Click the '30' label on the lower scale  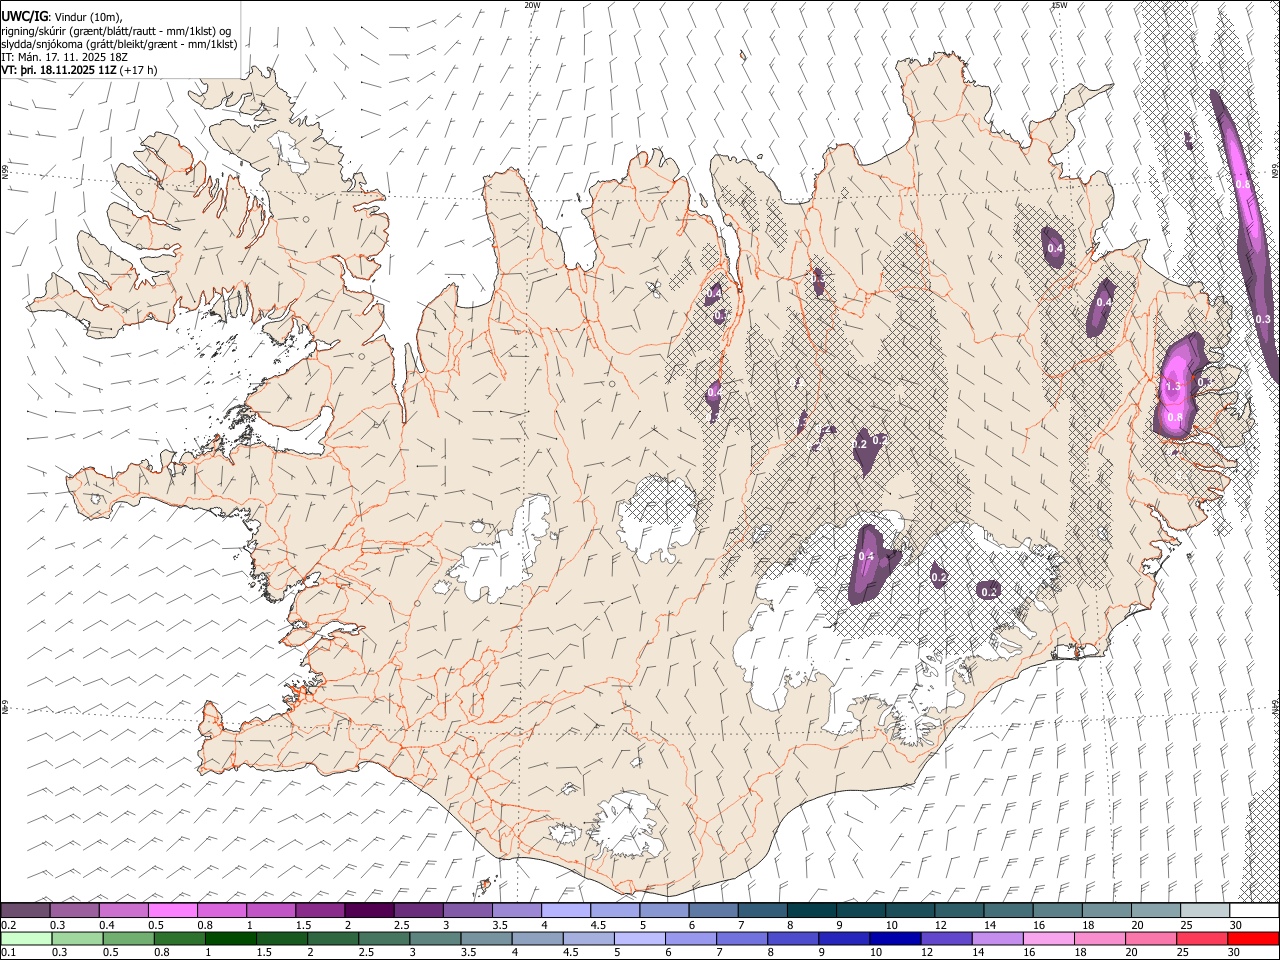tap(1233, 952)
